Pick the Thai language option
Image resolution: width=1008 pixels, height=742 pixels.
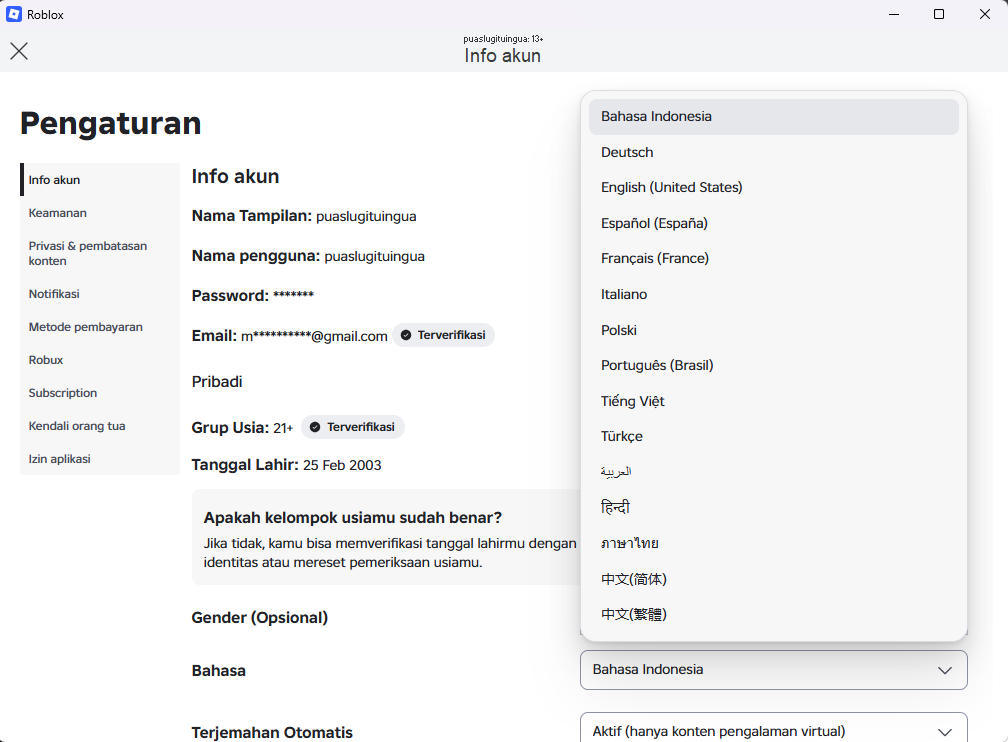point(773,543)
